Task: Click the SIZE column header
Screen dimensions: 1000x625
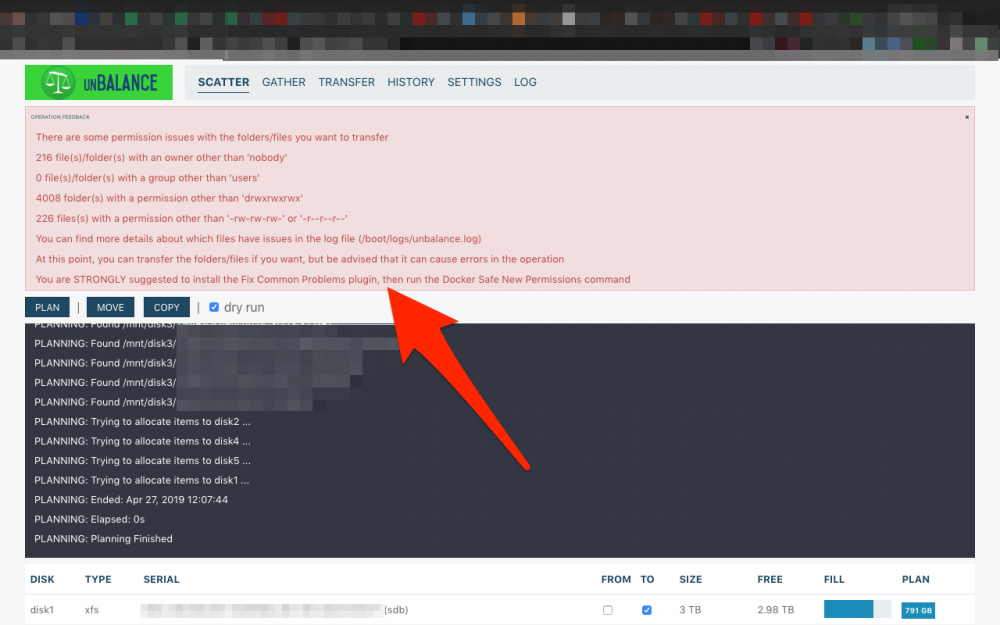Action: coord(691,580)
